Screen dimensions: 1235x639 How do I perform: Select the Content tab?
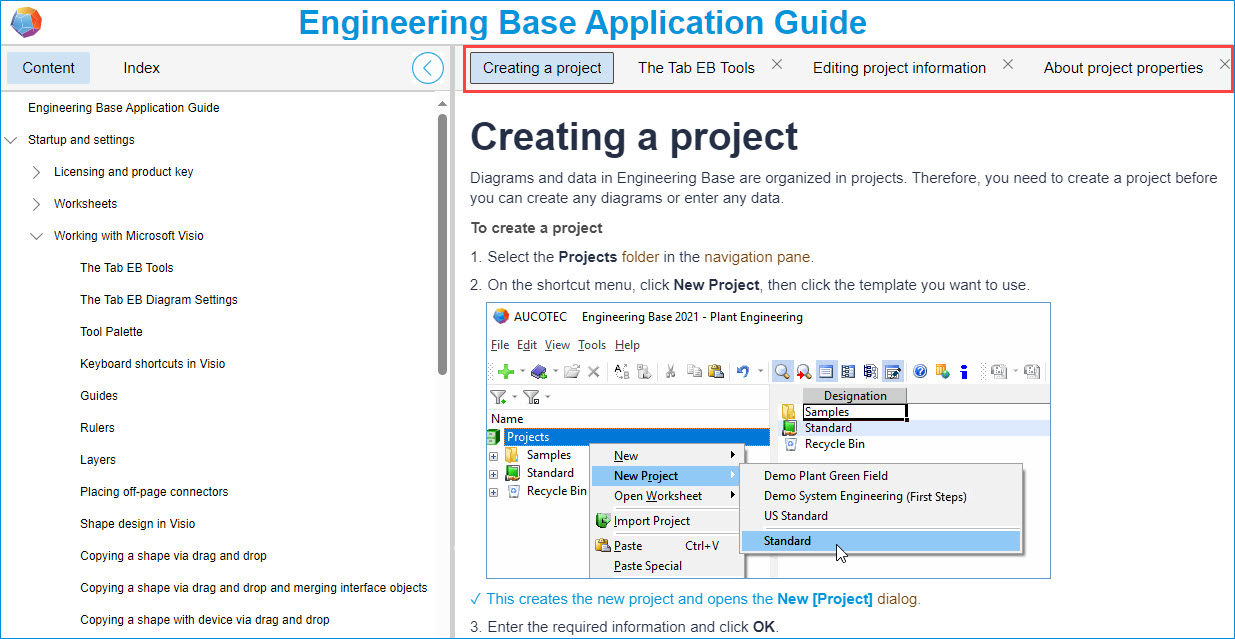[48, 68]
